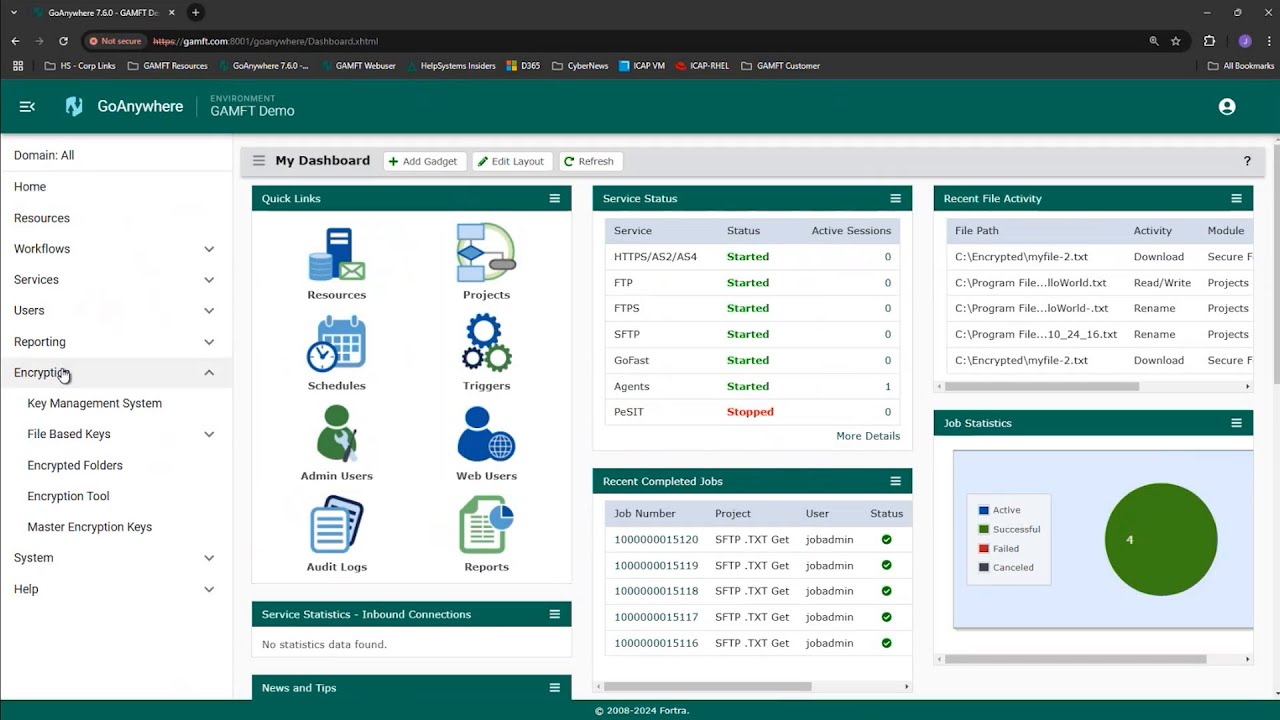The image size is (1280, 720).
Task: Click the green Successful pie chart
Action: (1161, 540)
